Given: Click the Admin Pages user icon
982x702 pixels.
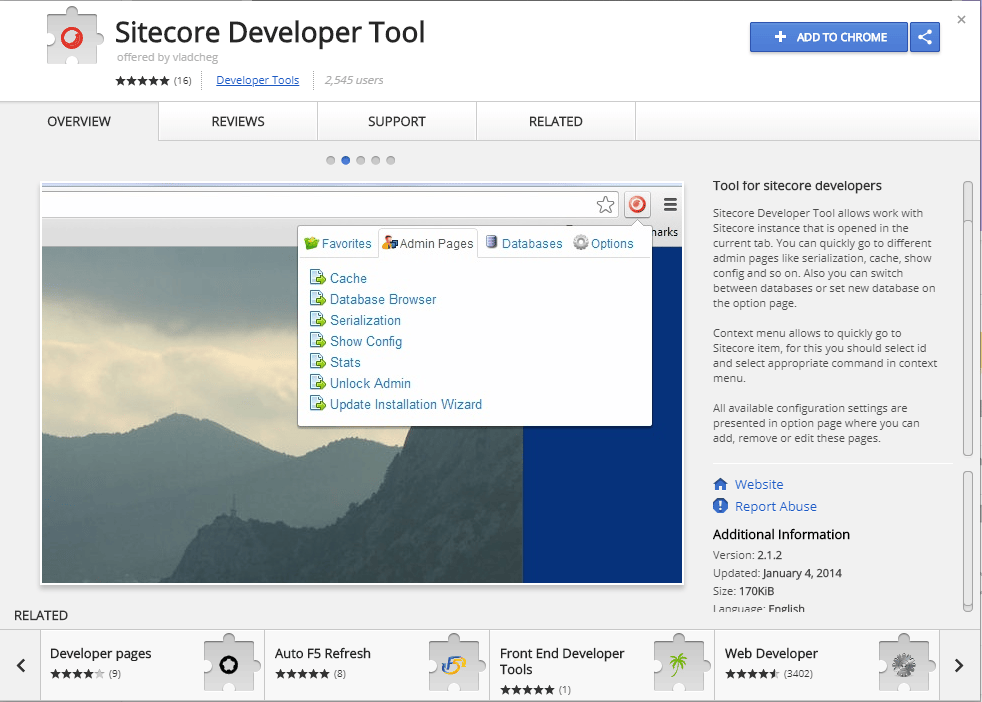Looking at the screenshot, I should [390, 242].
